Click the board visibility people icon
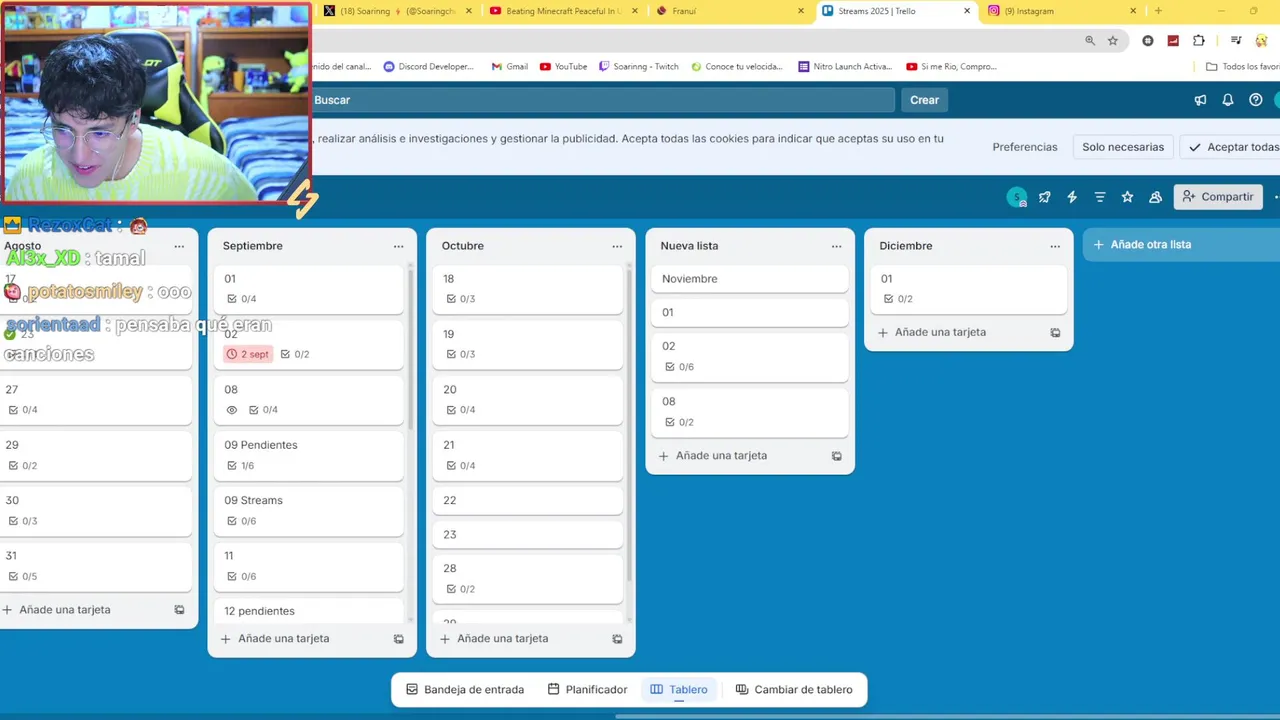This screenshot has height=720, width=1280. (1155, 197)
